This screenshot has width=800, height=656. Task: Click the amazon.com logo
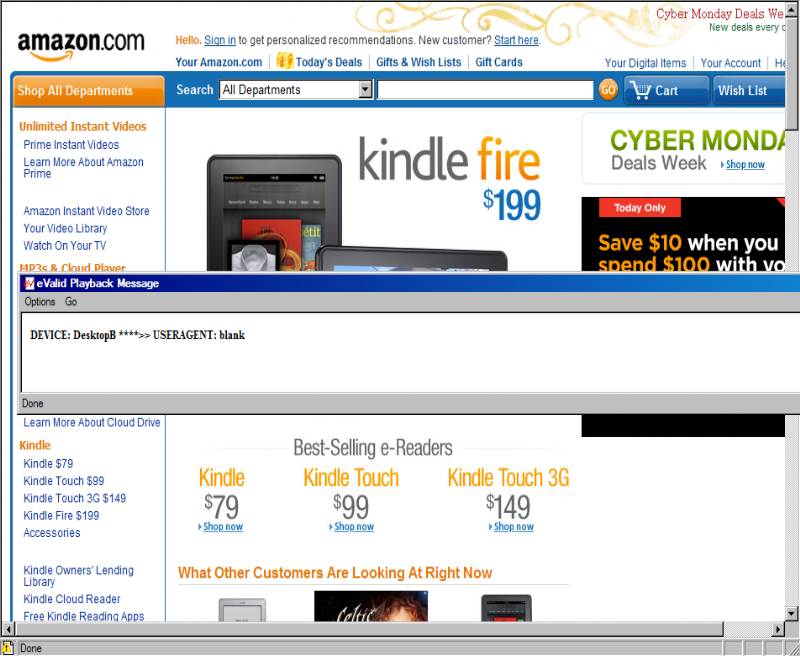tap(81, 45)
